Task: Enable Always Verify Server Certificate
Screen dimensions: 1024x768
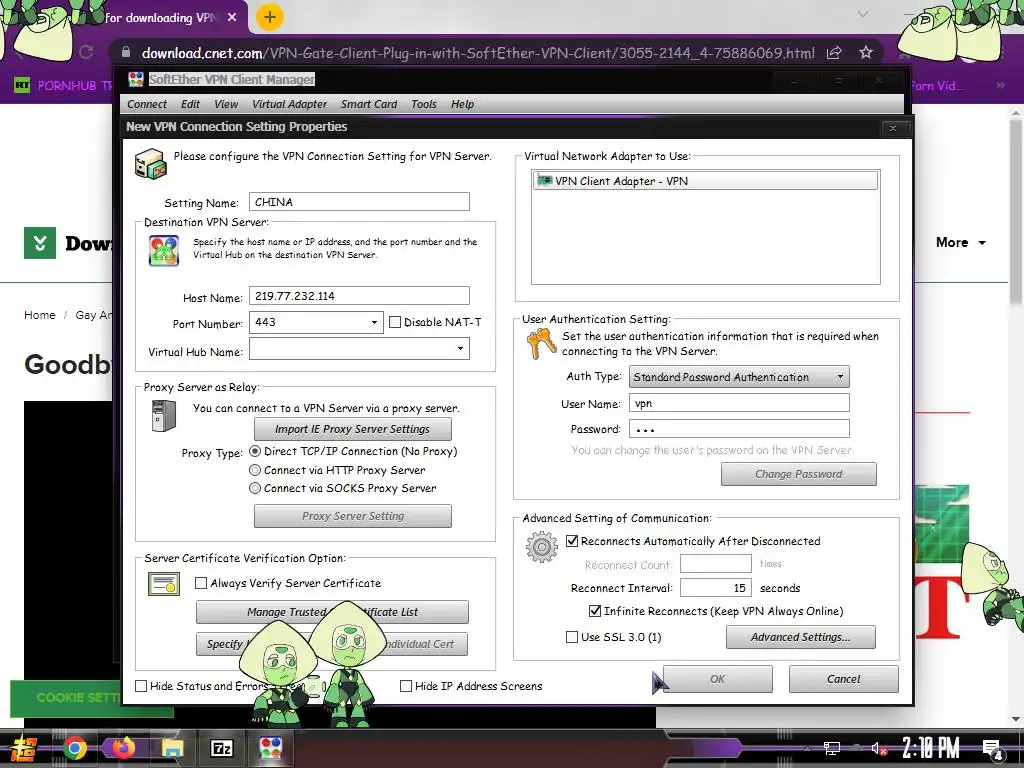Action: (x=201, y=583)
